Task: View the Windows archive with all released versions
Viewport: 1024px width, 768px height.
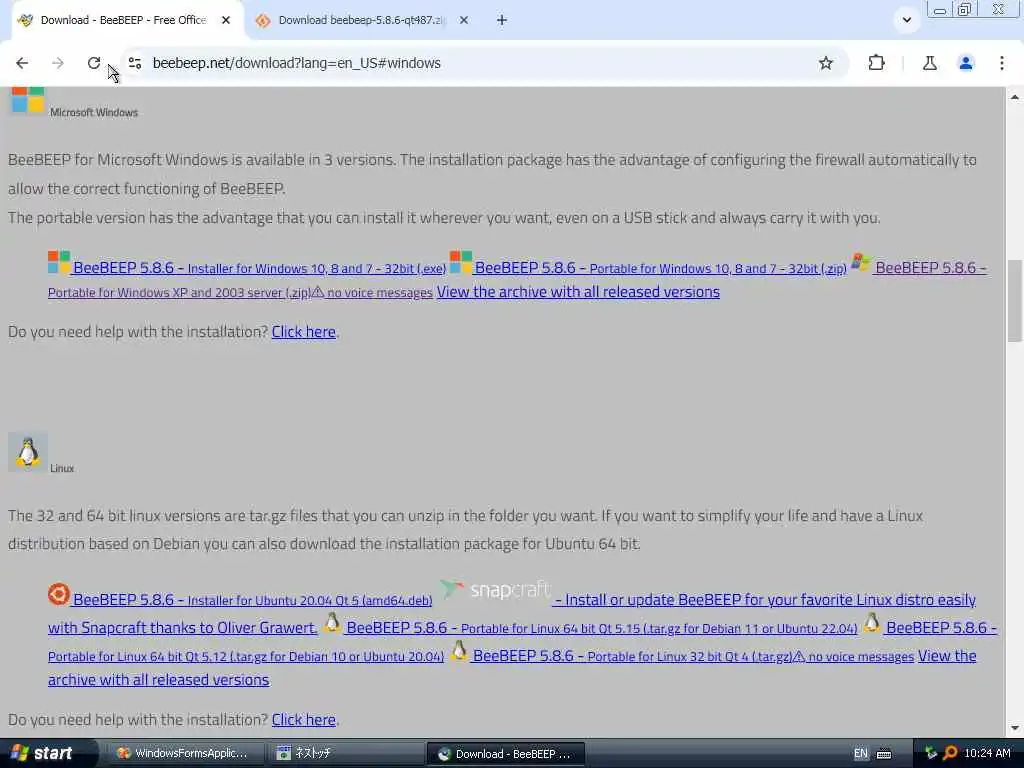Action: coord(578,292)
